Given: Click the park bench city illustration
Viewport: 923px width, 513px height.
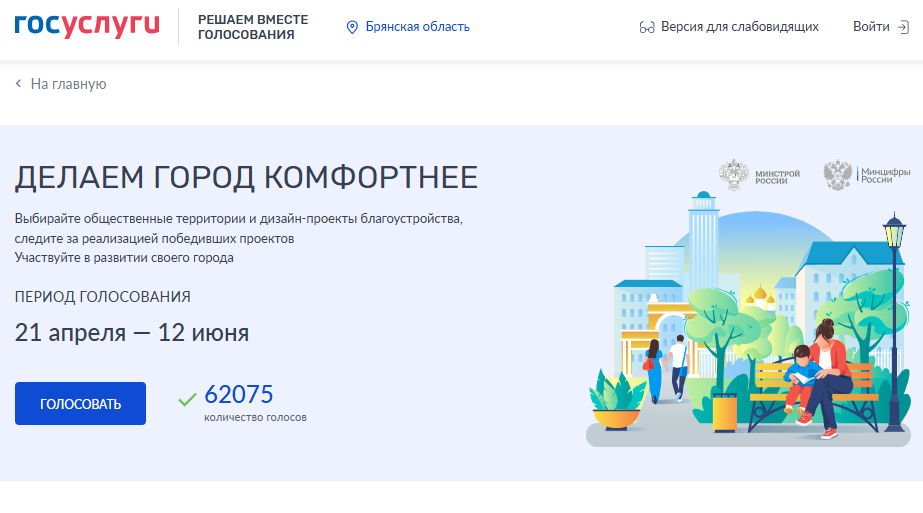Looking at the screenshot, I should coord(748,319).
